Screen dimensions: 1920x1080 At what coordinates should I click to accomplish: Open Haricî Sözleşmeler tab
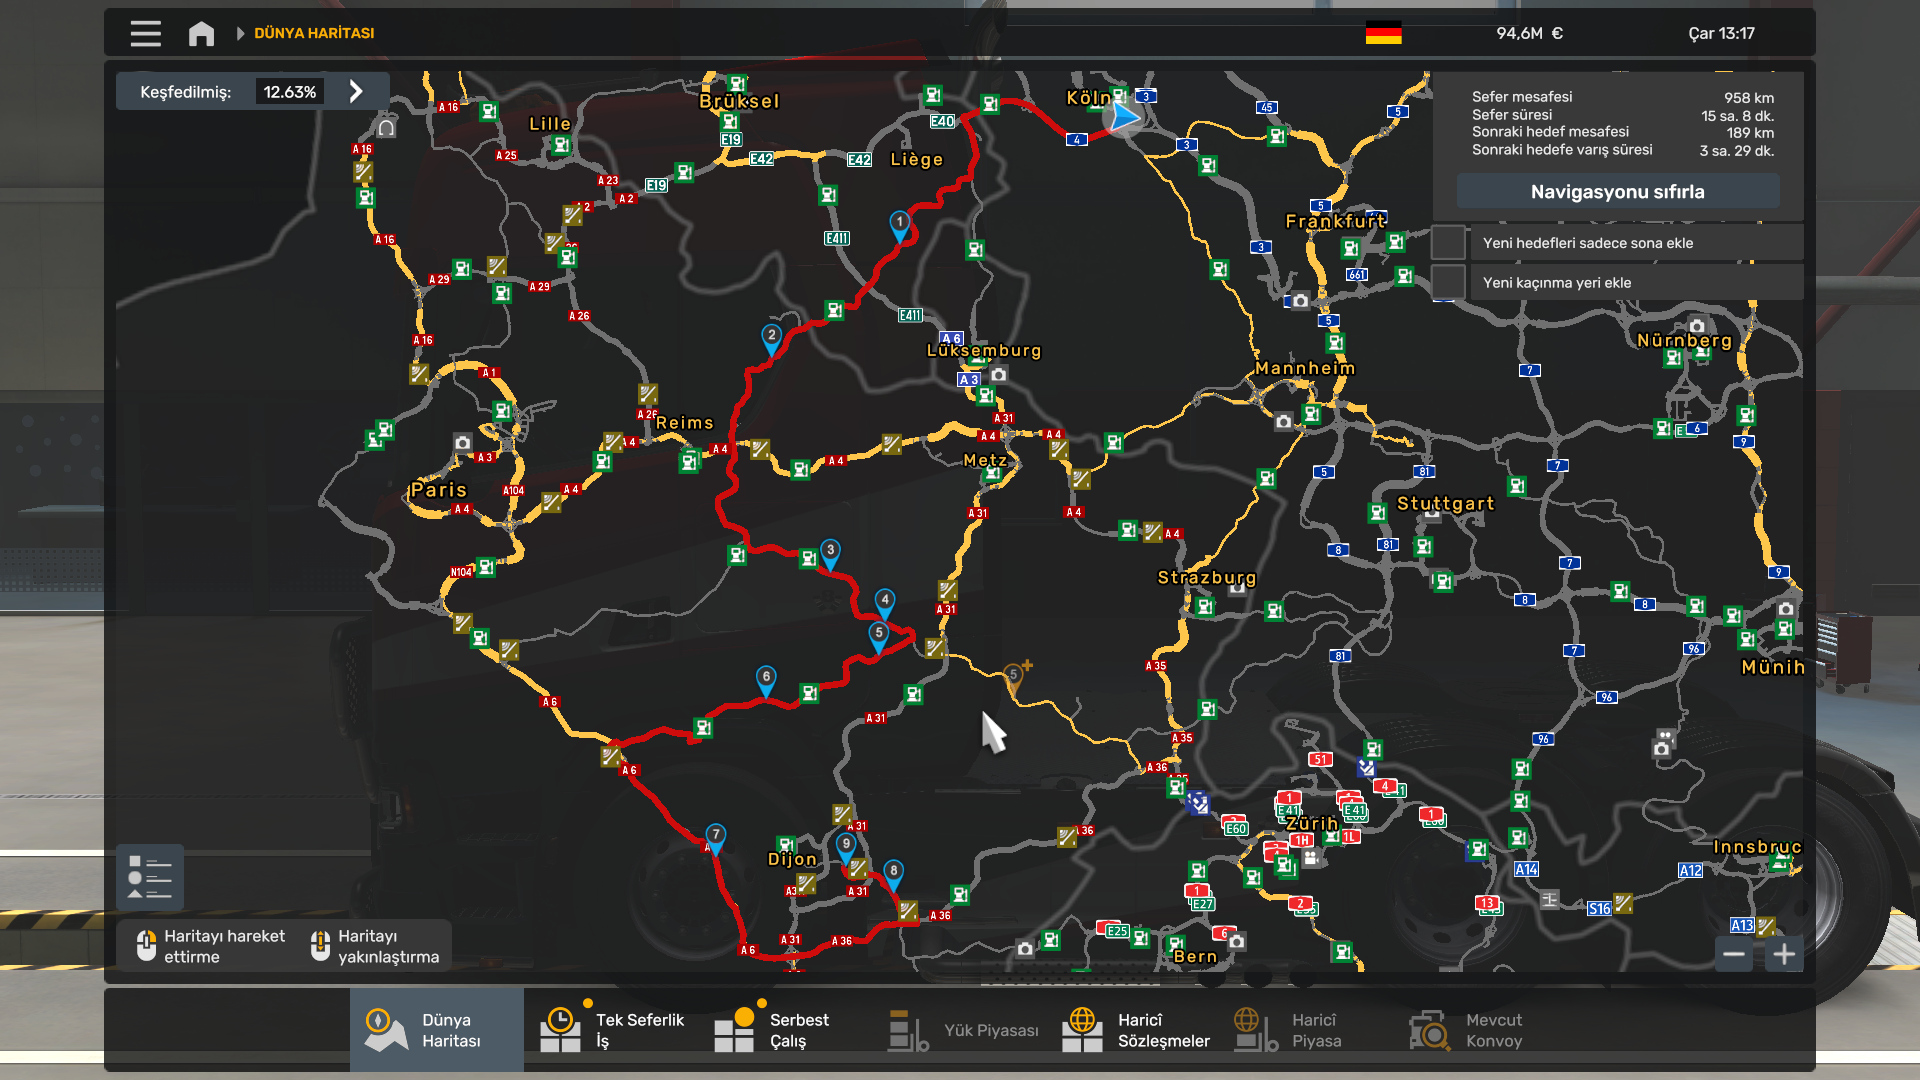(1136, 1030)
